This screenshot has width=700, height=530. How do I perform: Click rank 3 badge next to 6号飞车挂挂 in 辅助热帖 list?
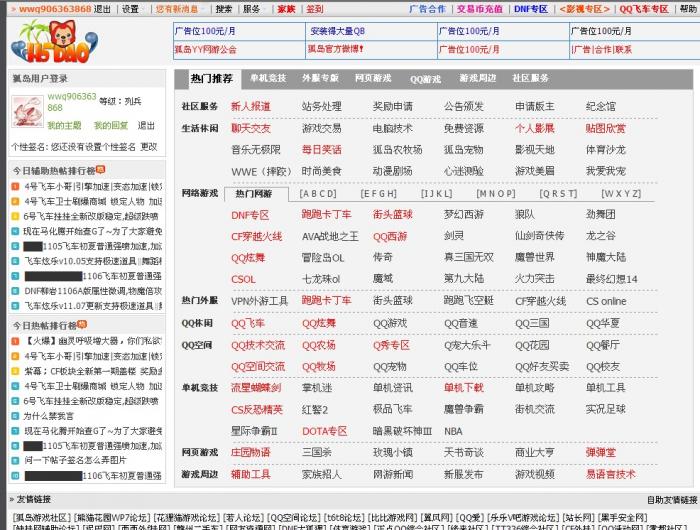(x=15, y=216)
